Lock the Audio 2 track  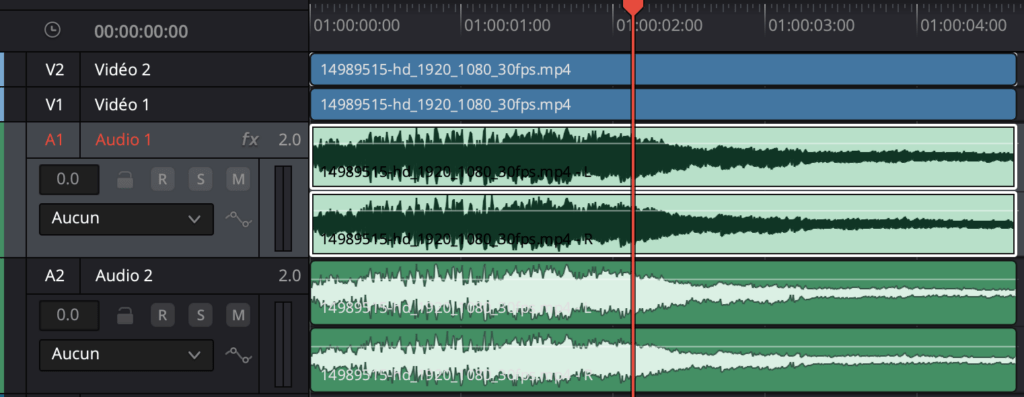[125, 315]
